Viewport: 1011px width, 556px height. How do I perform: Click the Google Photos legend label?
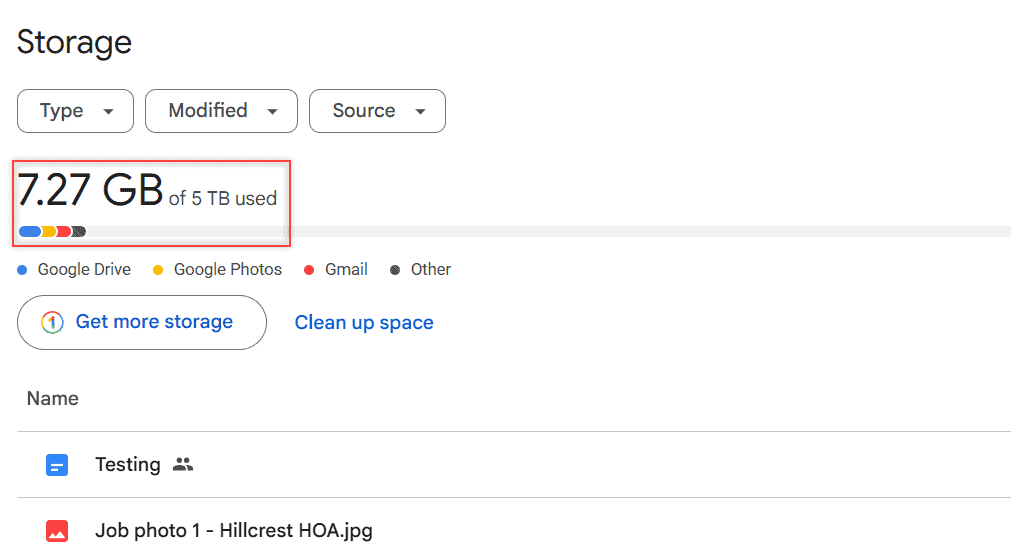tap(228, 270)
